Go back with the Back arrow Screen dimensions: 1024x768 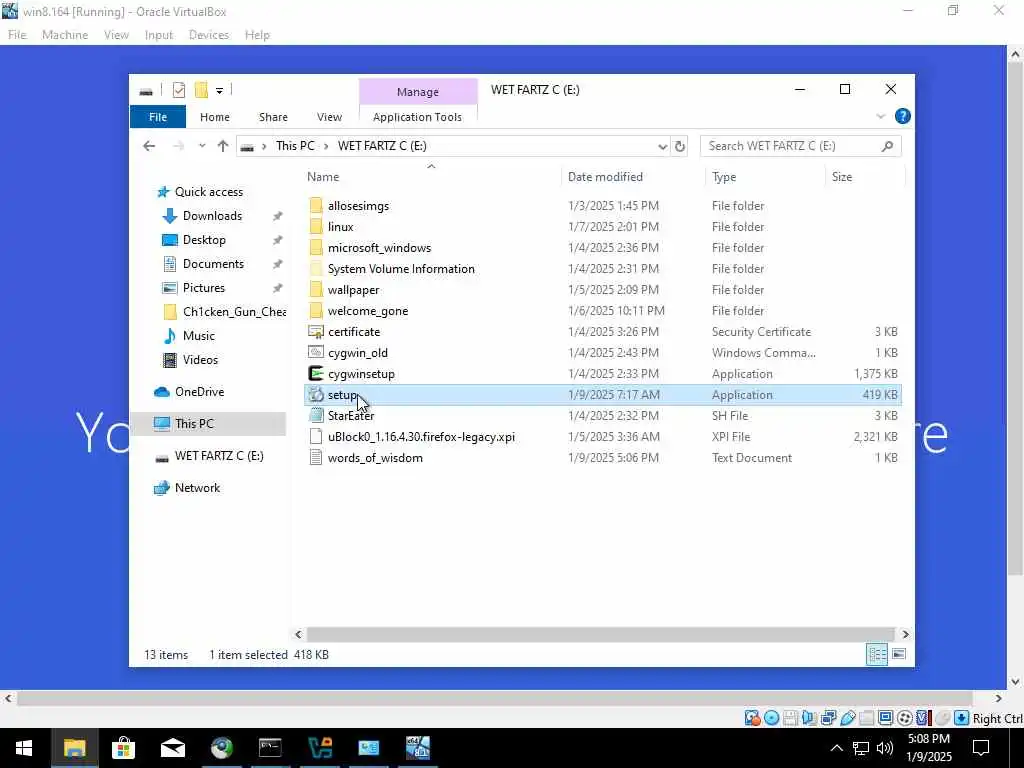149,146
